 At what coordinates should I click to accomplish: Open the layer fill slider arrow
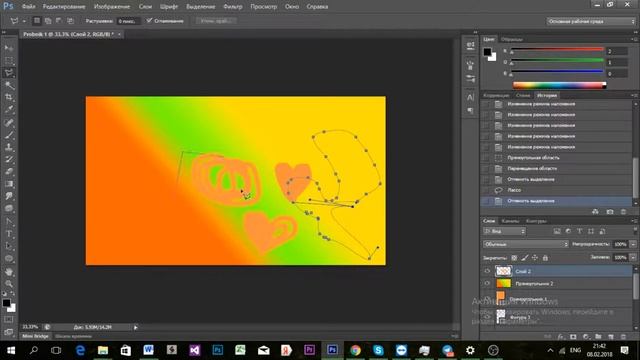pos(633,258)
